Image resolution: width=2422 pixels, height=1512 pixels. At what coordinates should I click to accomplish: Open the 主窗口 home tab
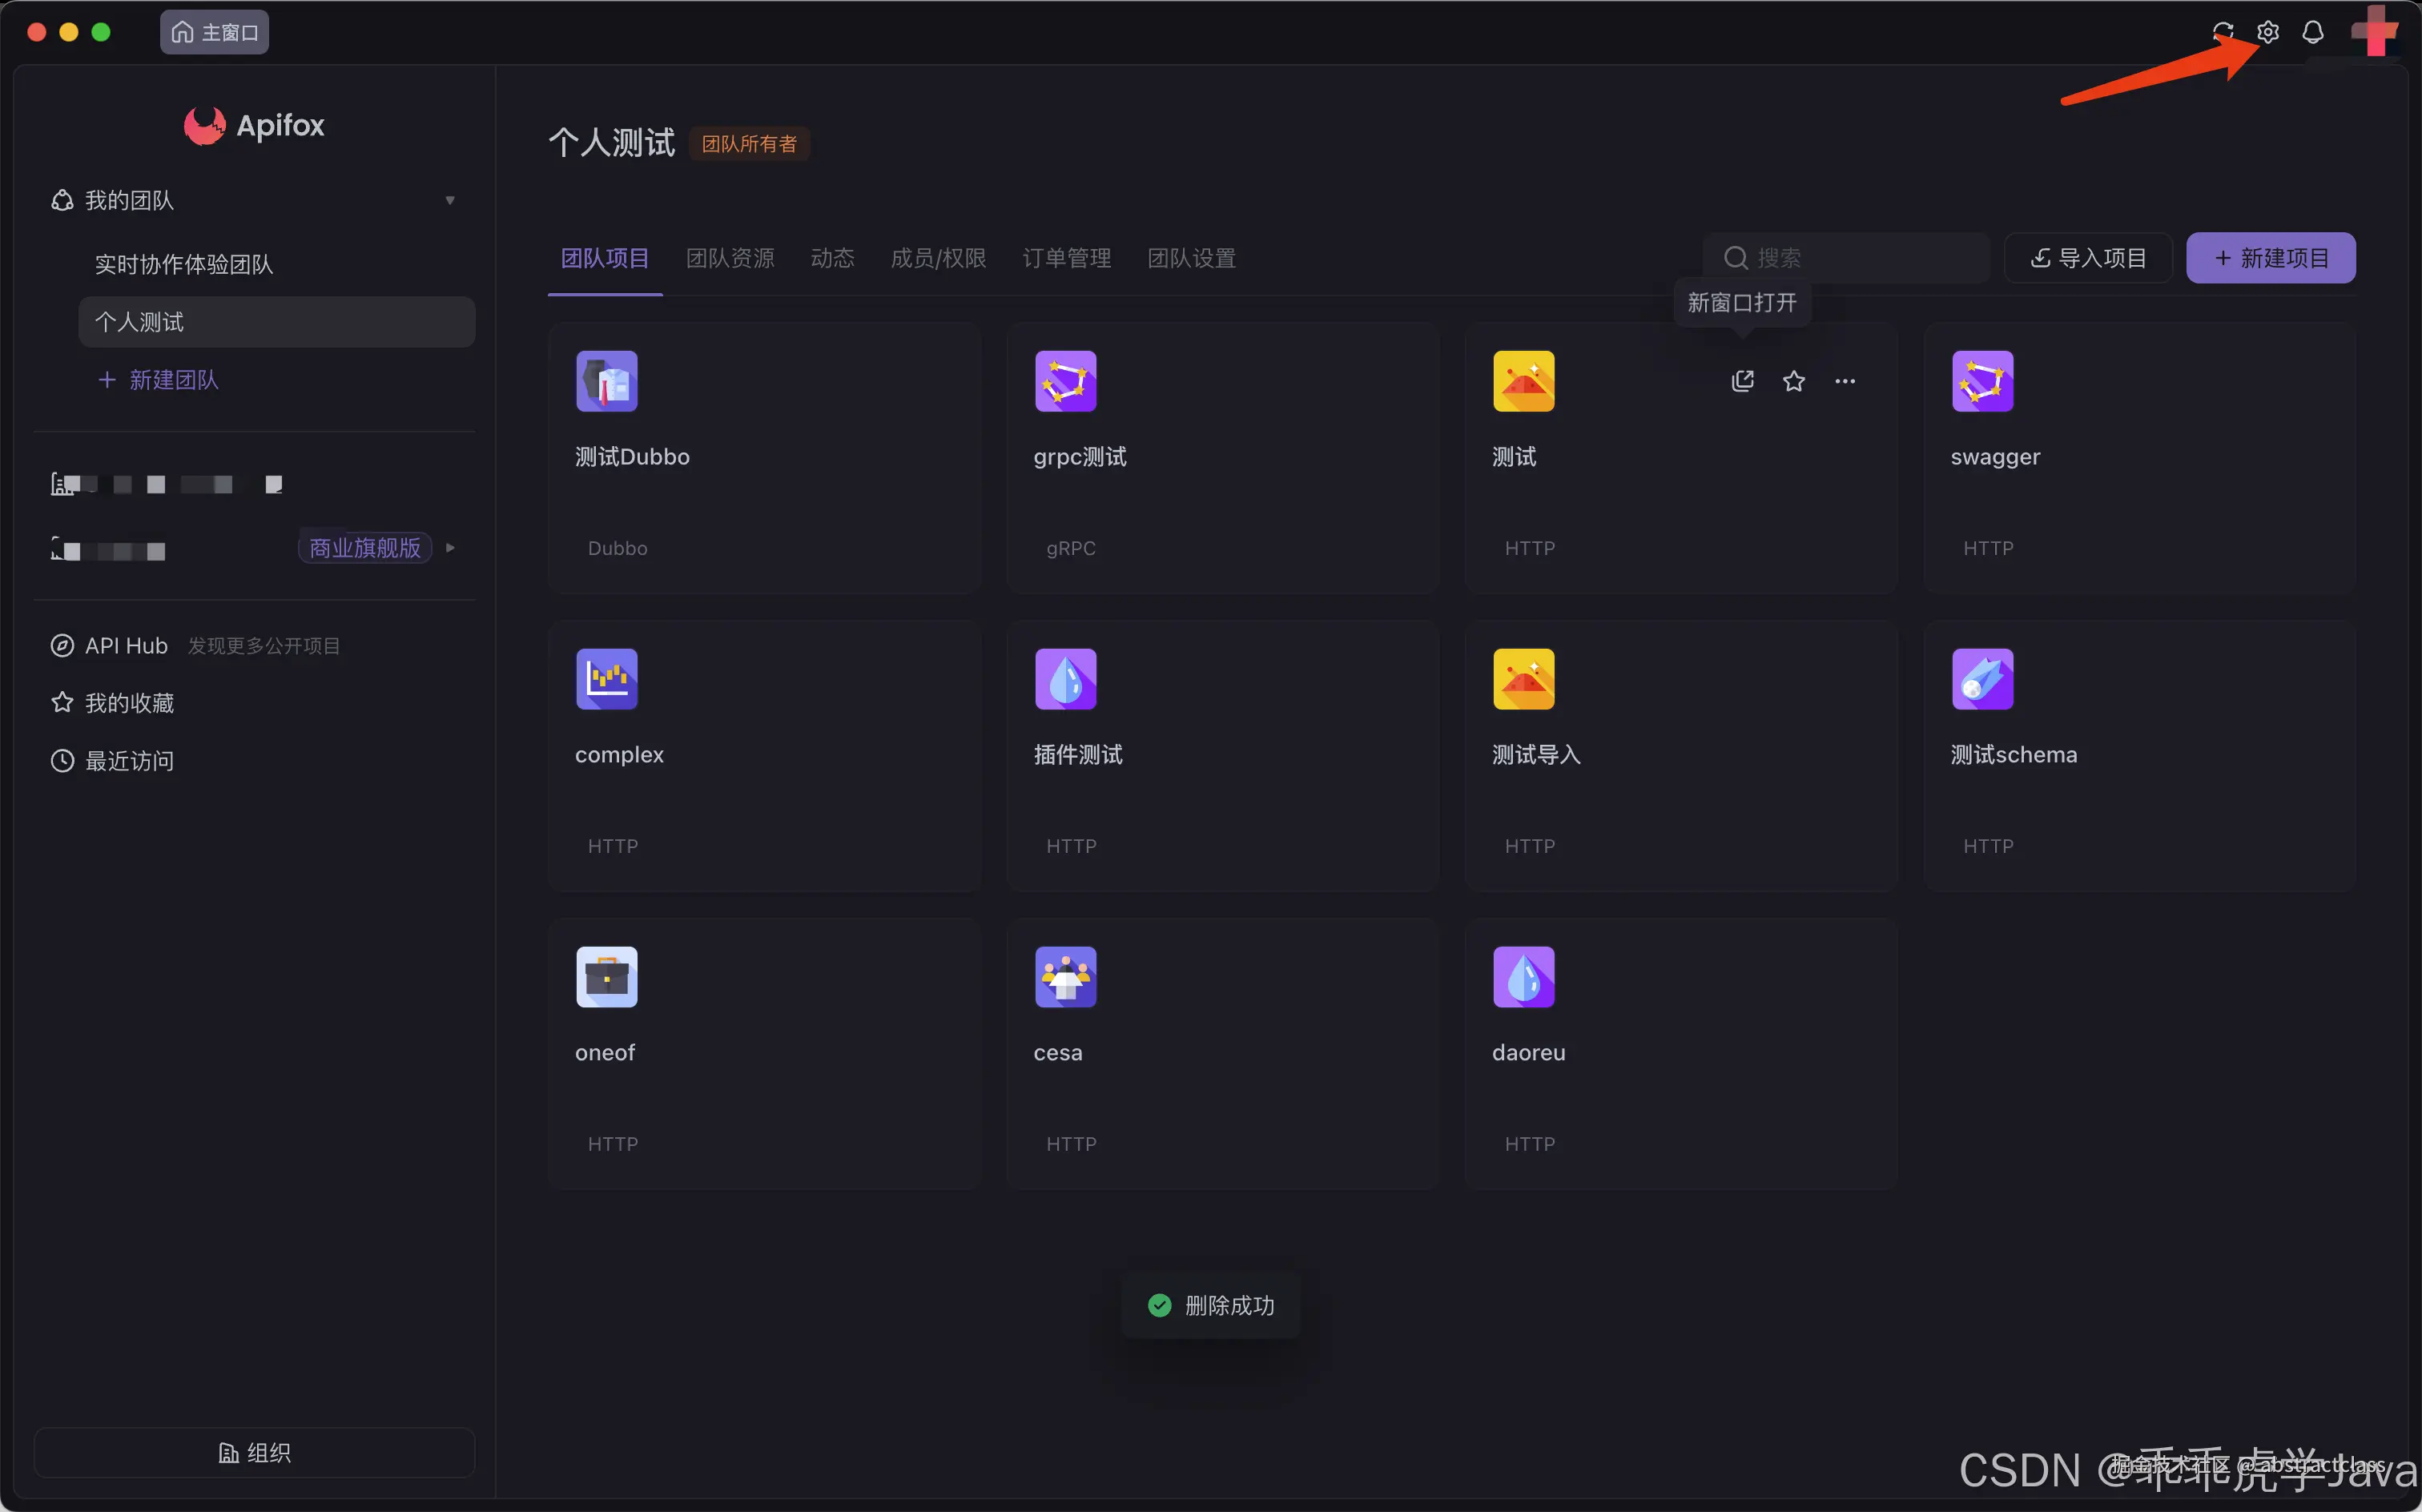[x=214, y=32]
